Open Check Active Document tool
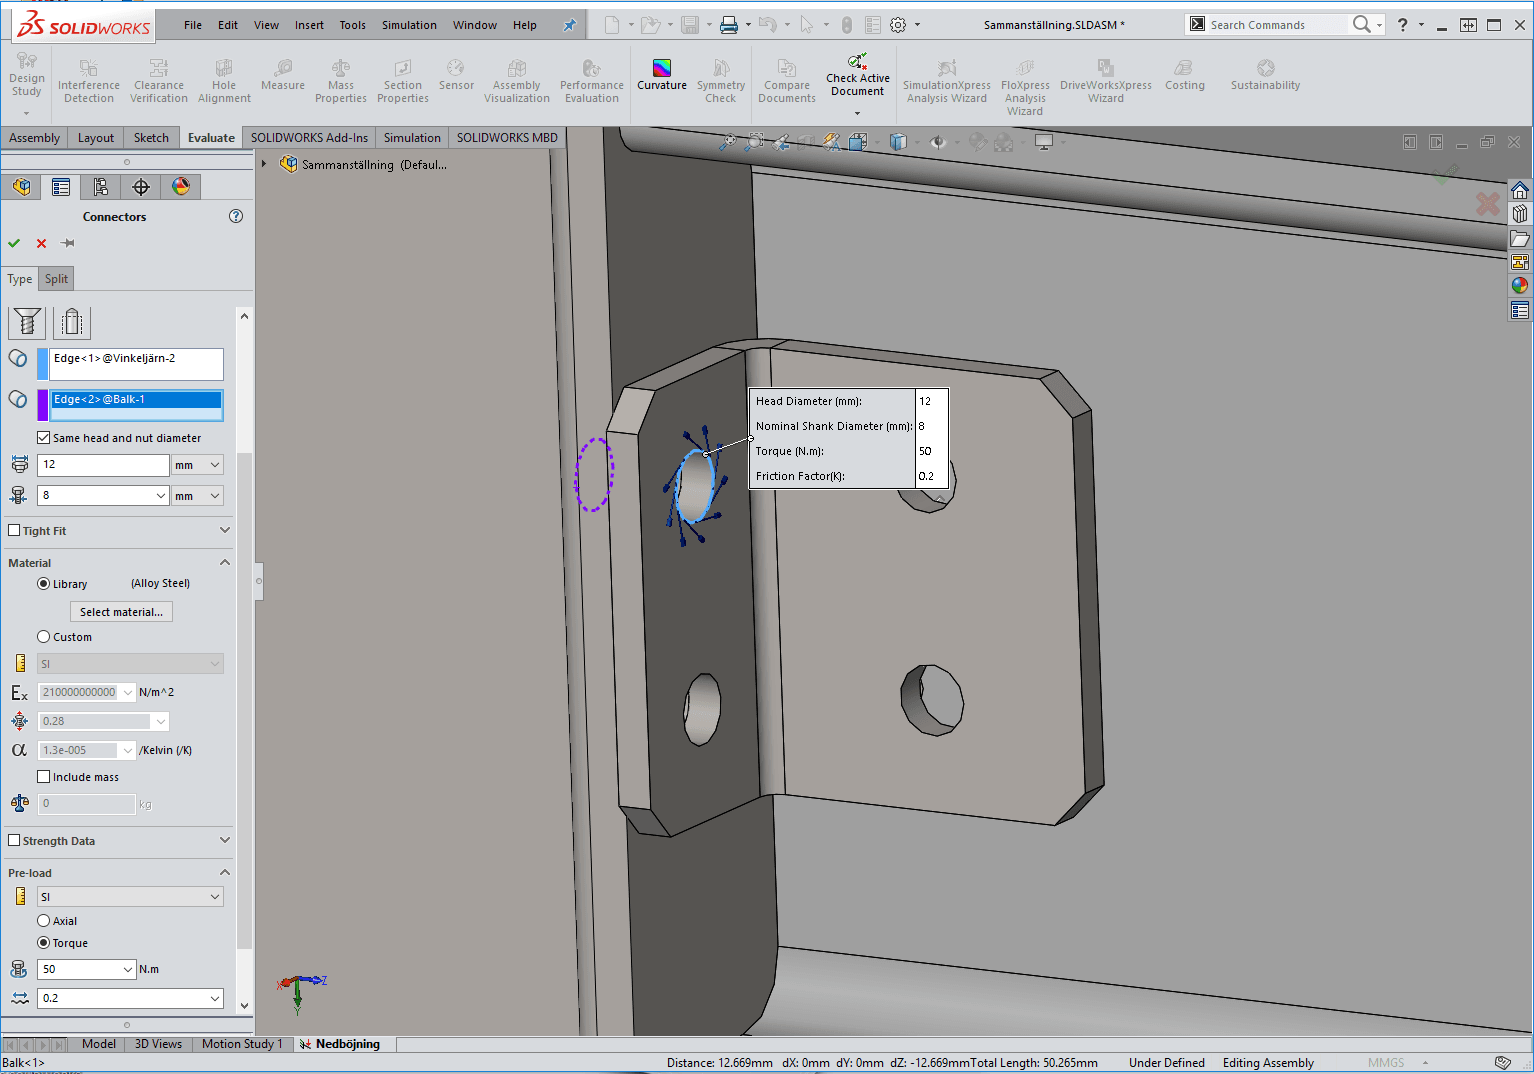The width and height of the screenshot is (1534, 1074). tap(857, 76)
